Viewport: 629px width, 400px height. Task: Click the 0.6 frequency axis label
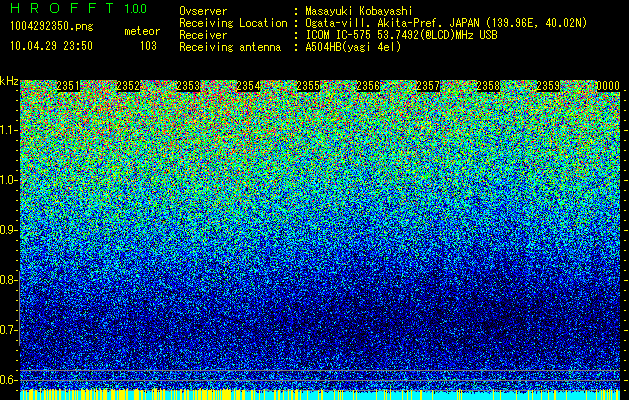[7, 380]
